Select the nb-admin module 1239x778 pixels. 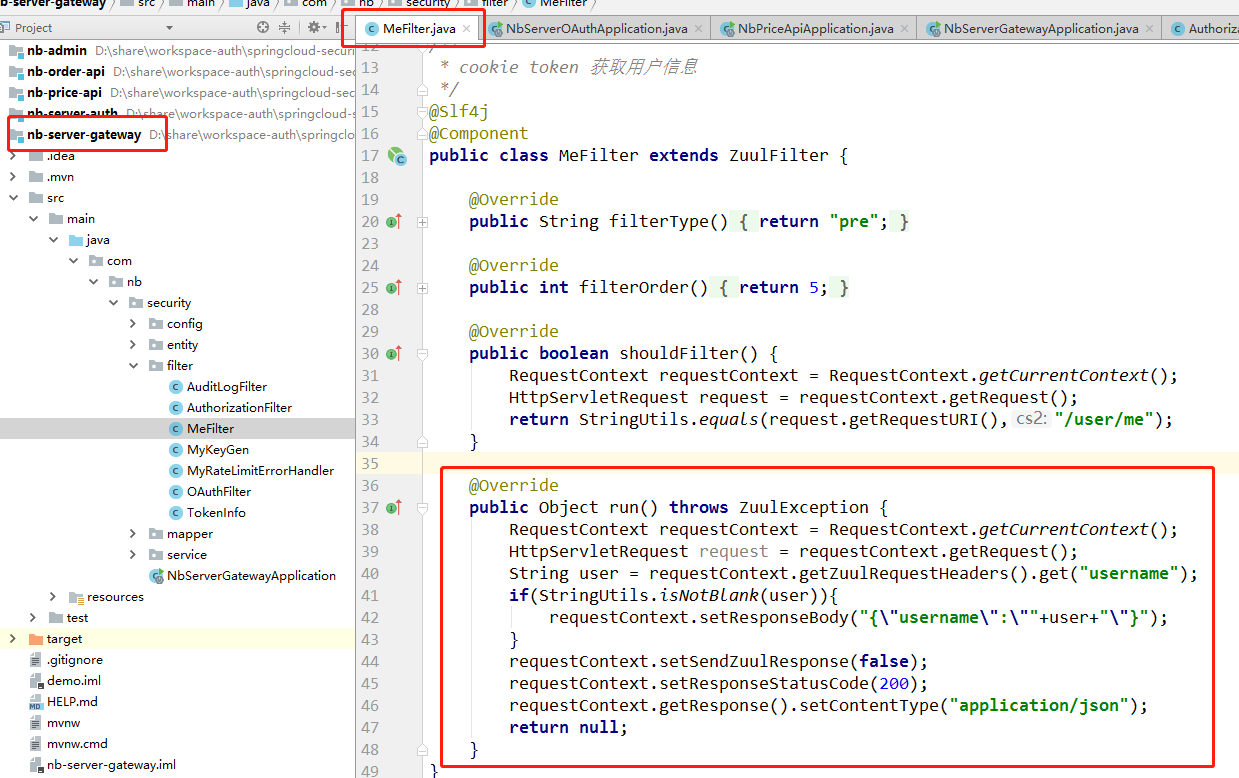(x=57, y=50)
